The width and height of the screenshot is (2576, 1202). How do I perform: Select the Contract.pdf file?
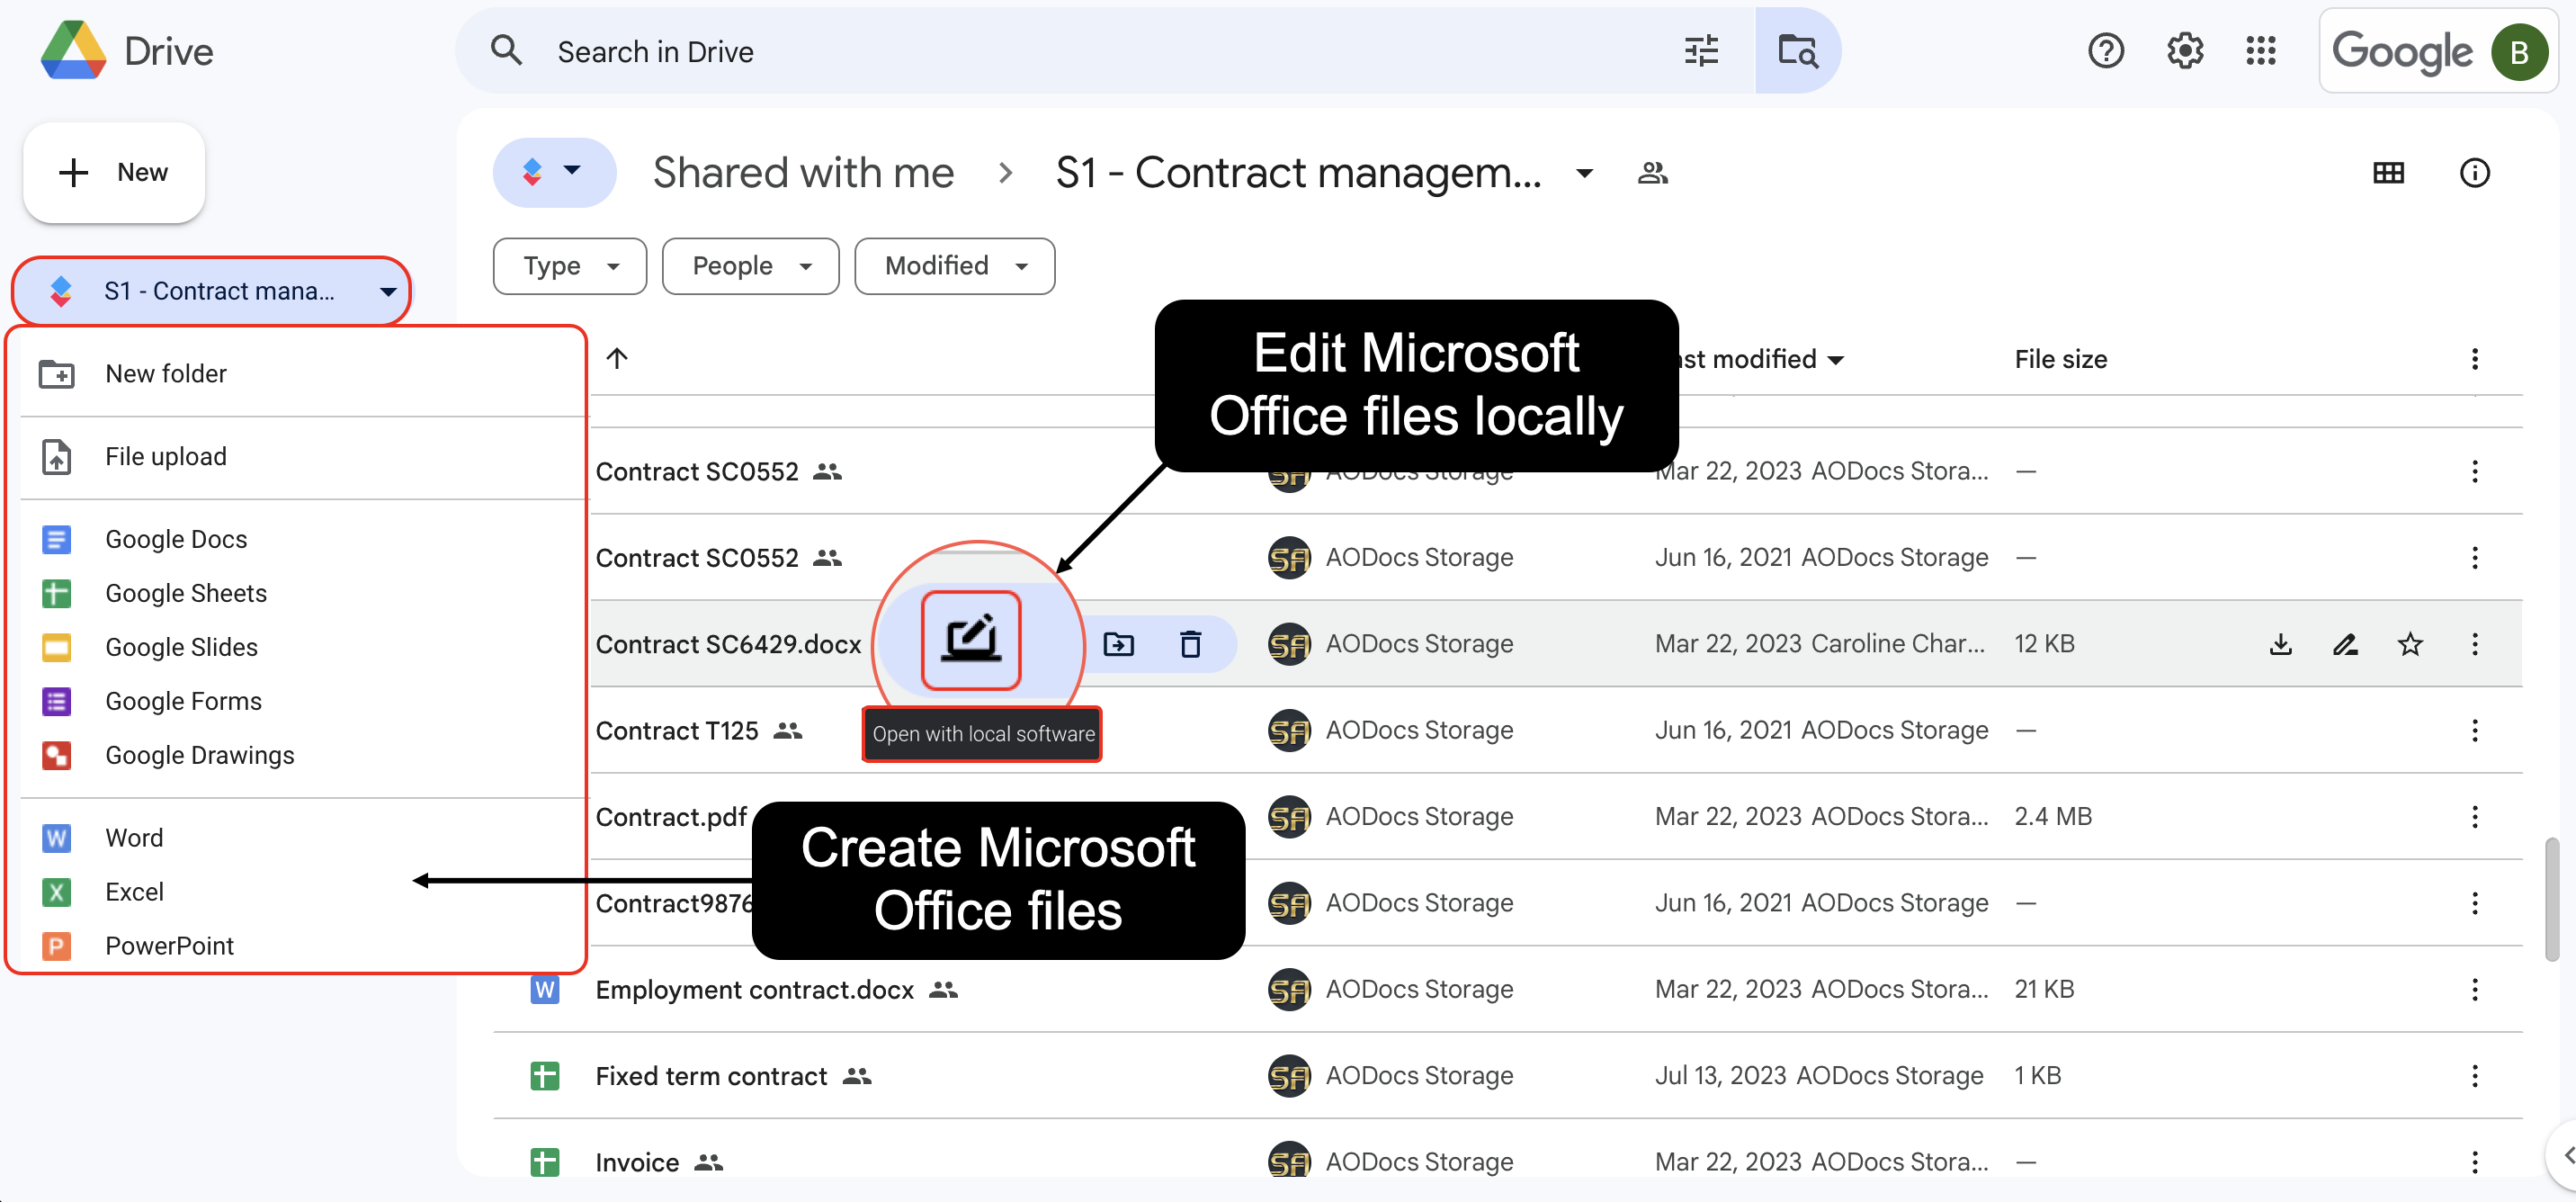coord(671,817)
